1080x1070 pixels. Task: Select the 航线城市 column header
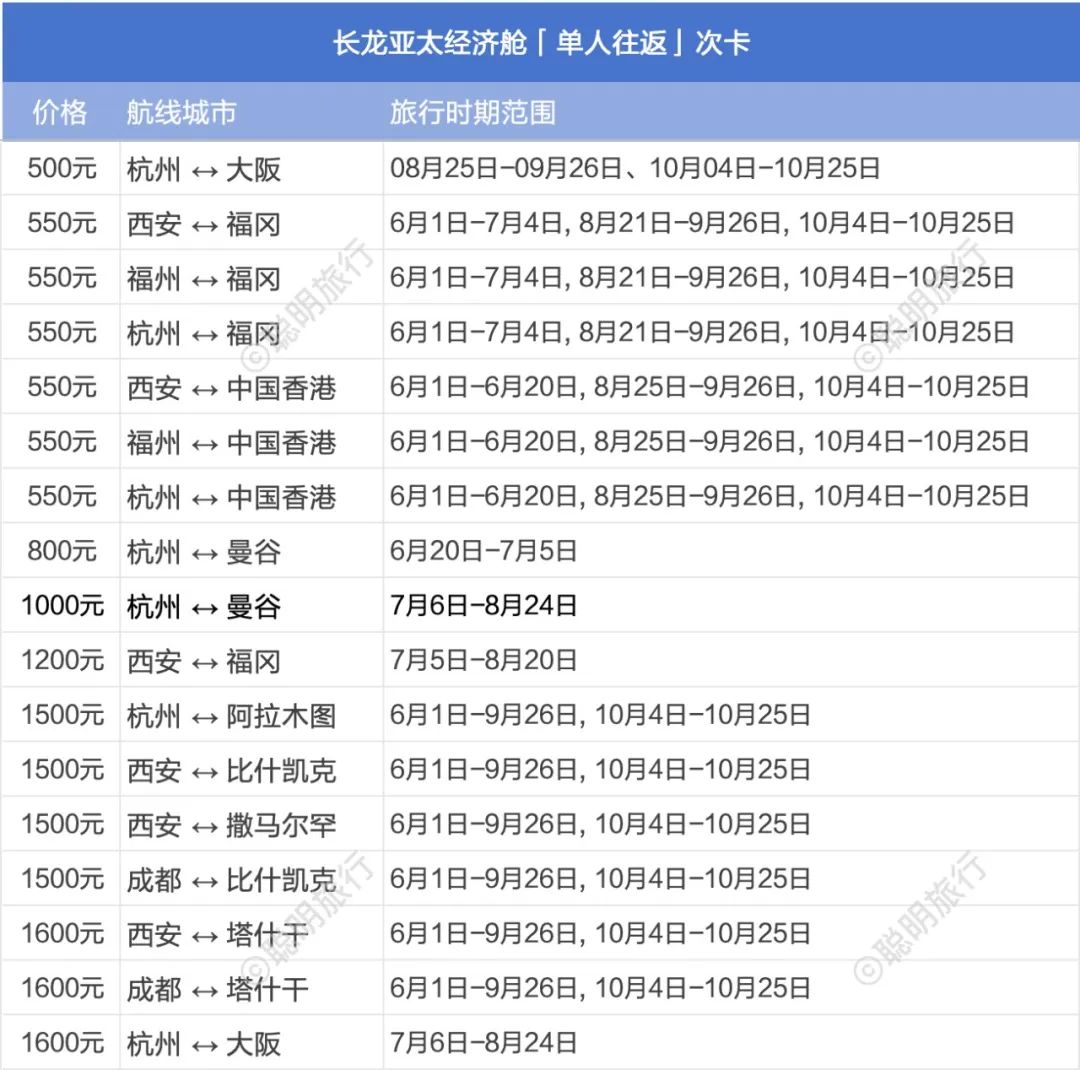[x=181, y=112]
